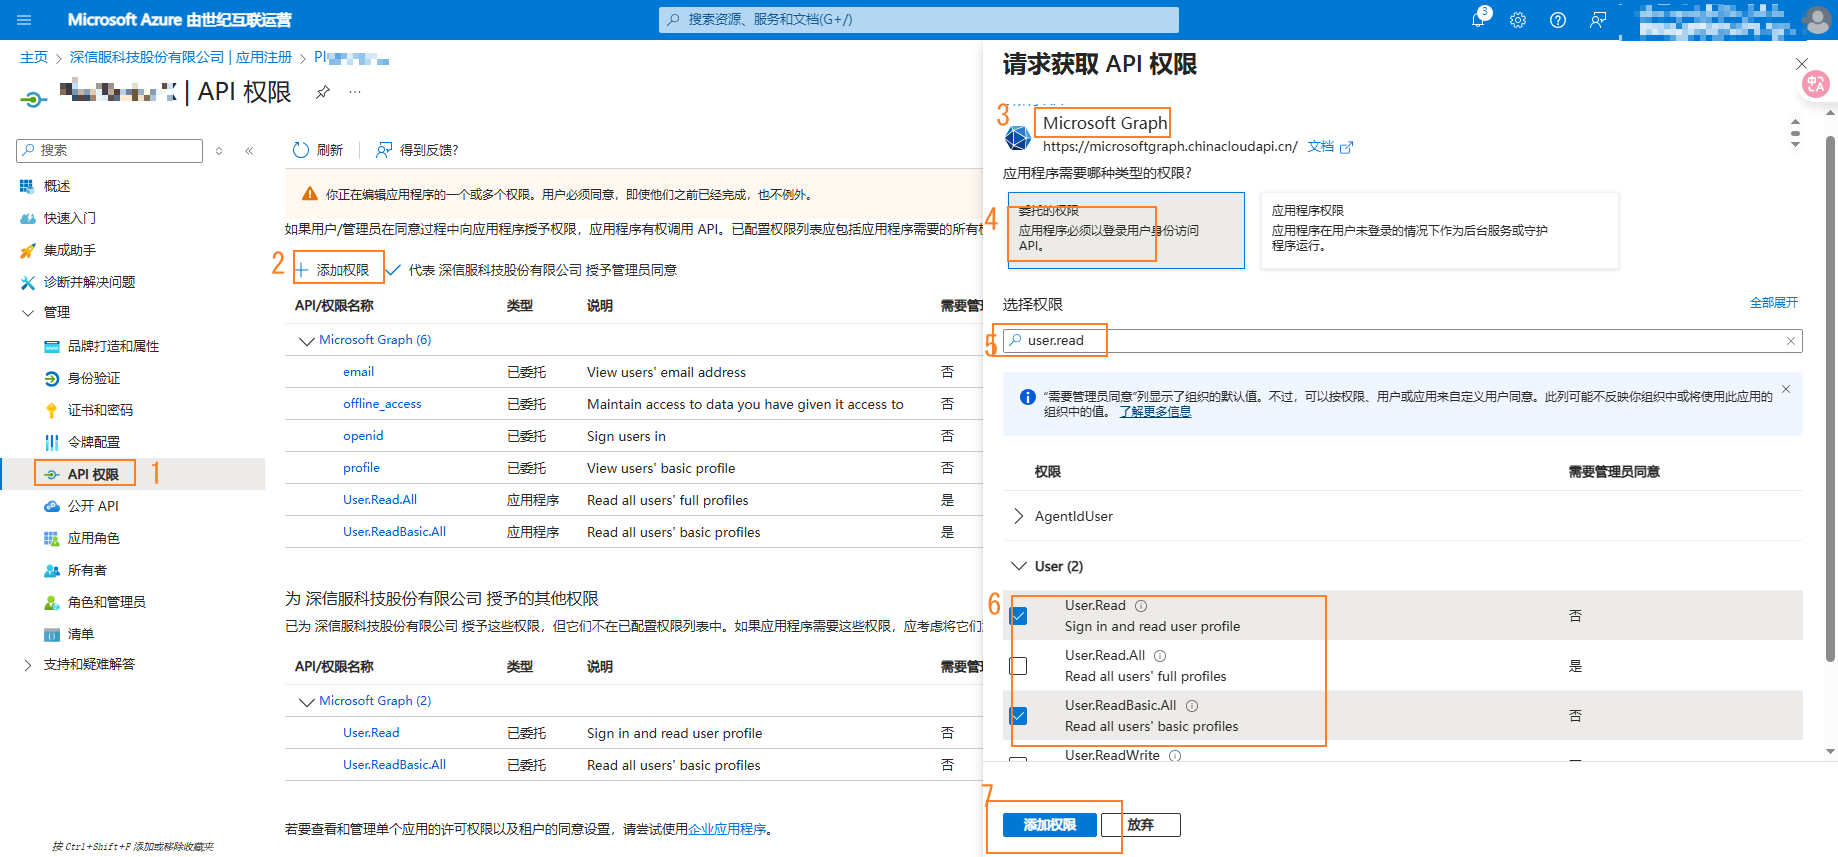The height and width of the screenshot is (857, 1838).
Task: Click the 添加权限 submit button
Action: pyautogui.click(x=1050, y=825)
